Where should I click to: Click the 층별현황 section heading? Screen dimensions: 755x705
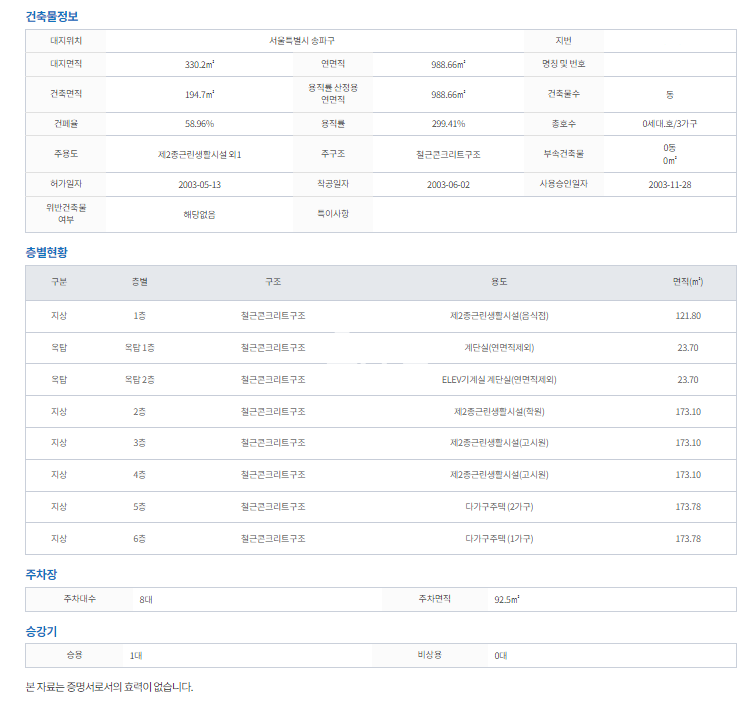pos(46,253)
